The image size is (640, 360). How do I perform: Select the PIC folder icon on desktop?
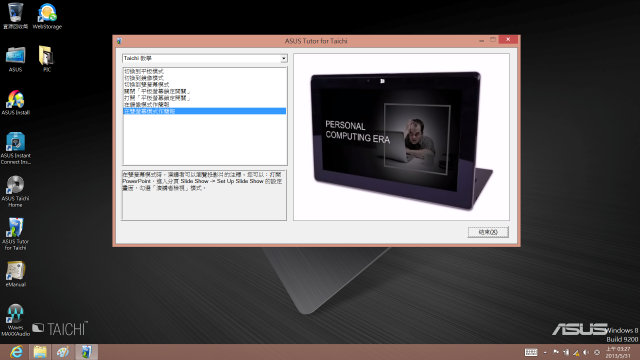pos(47,59)
